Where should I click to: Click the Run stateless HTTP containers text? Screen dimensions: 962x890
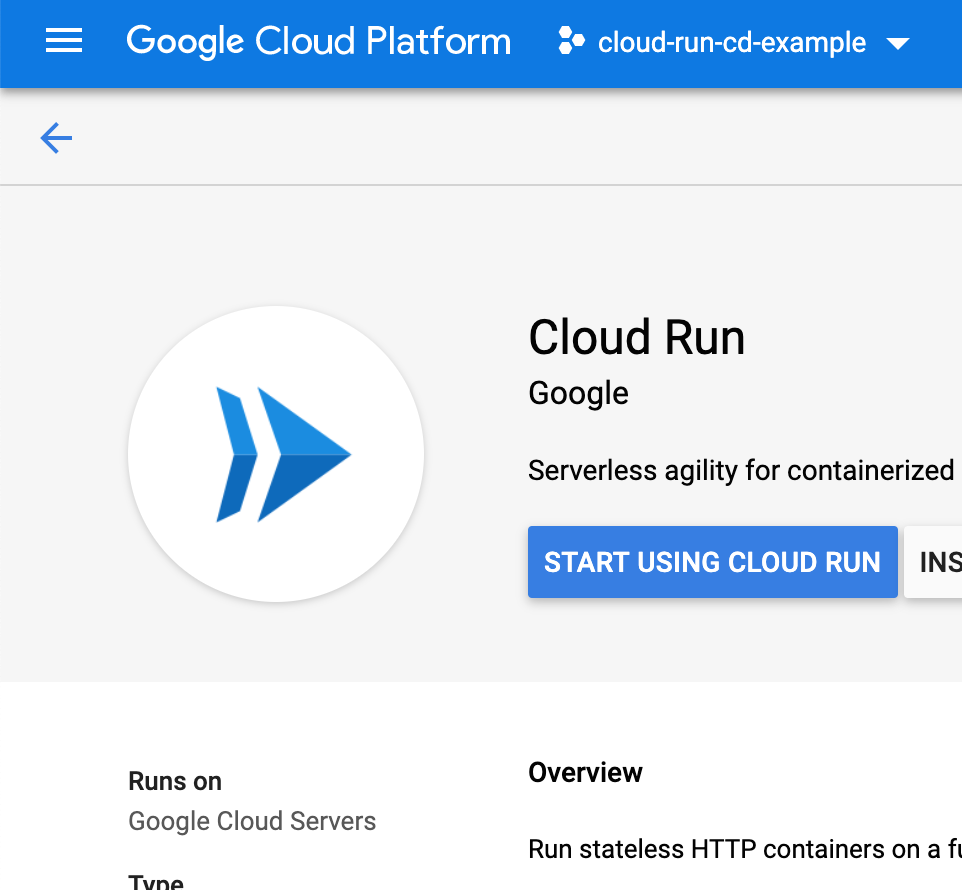pos(745,850)
